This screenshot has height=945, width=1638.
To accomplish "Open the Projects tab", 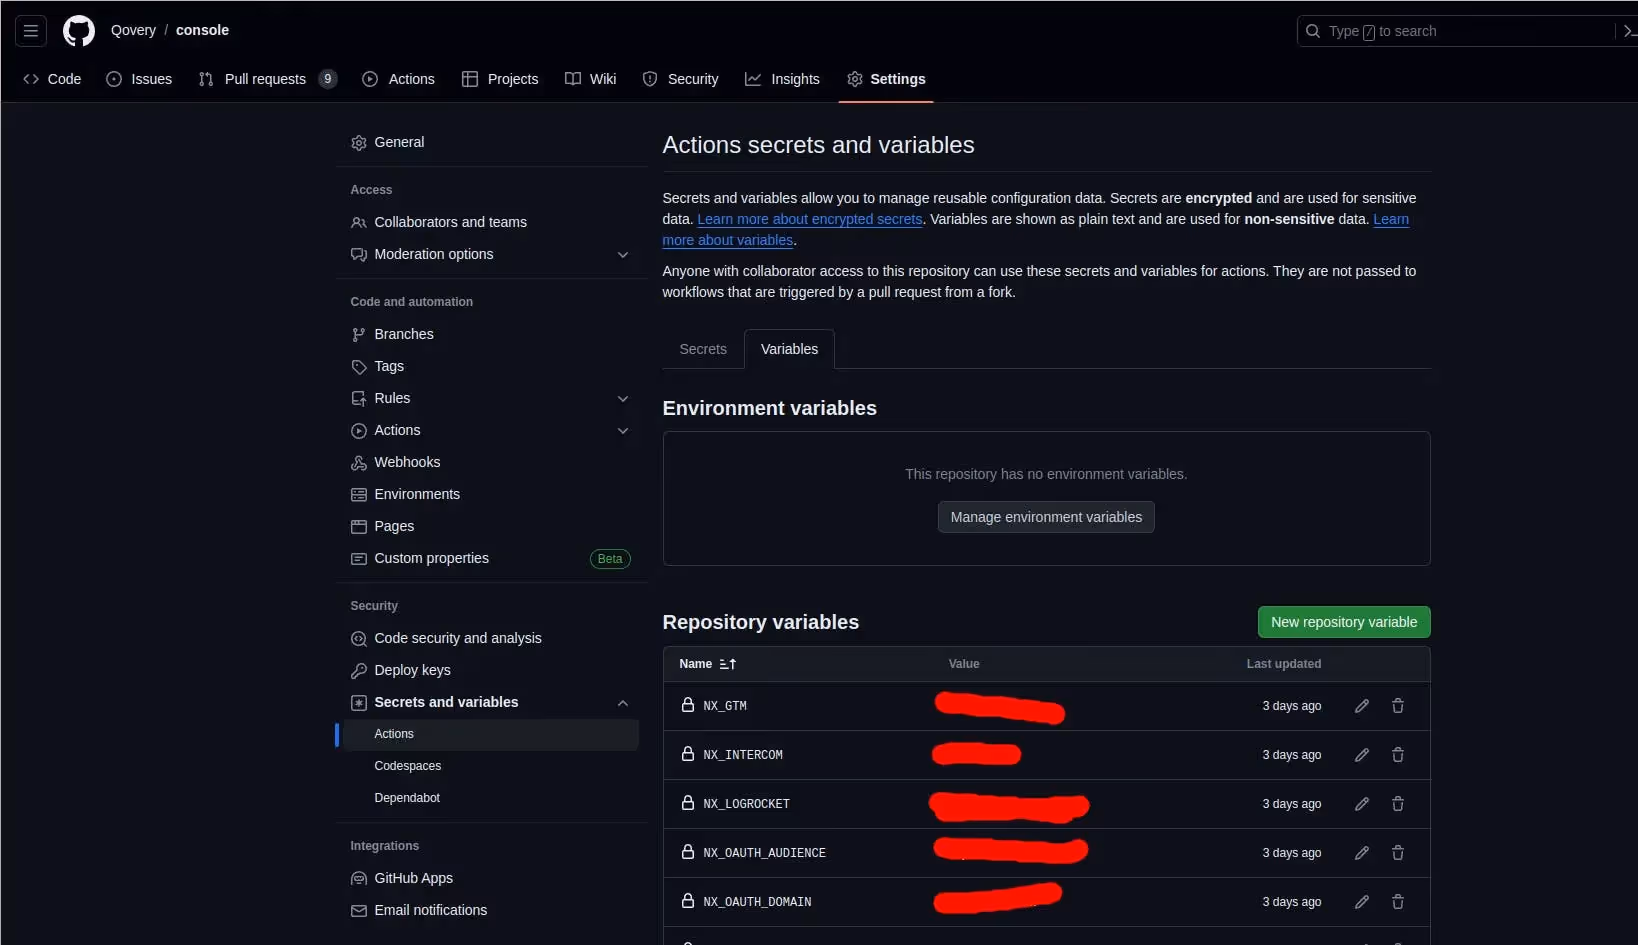I will (x=500, y=79).
